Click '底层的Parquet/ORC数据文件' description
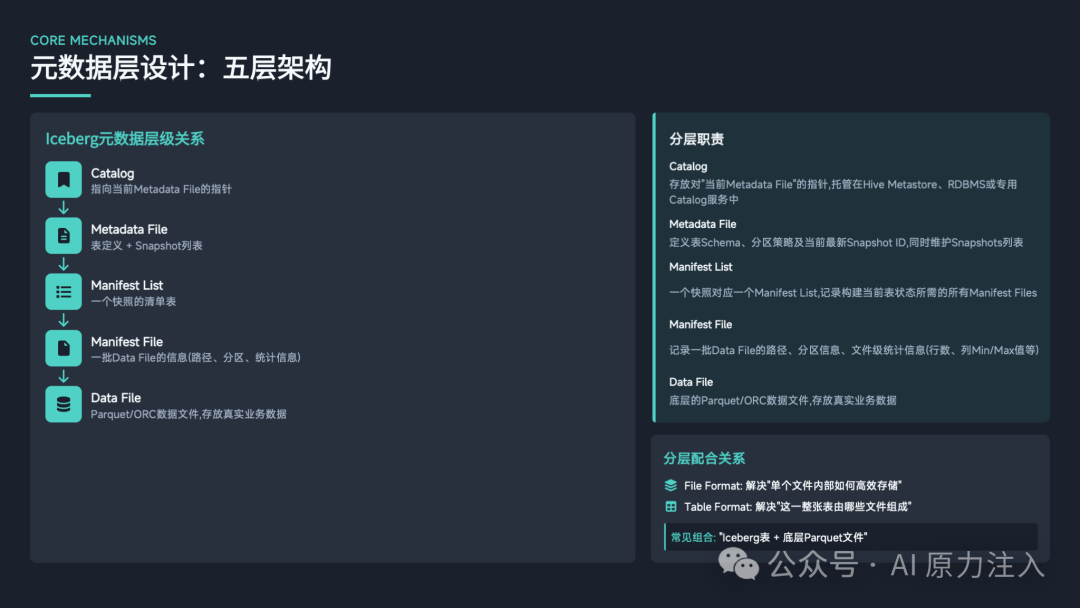This screenshot has height=608, width=1080. pyautogui.click(x=782, y=400)
